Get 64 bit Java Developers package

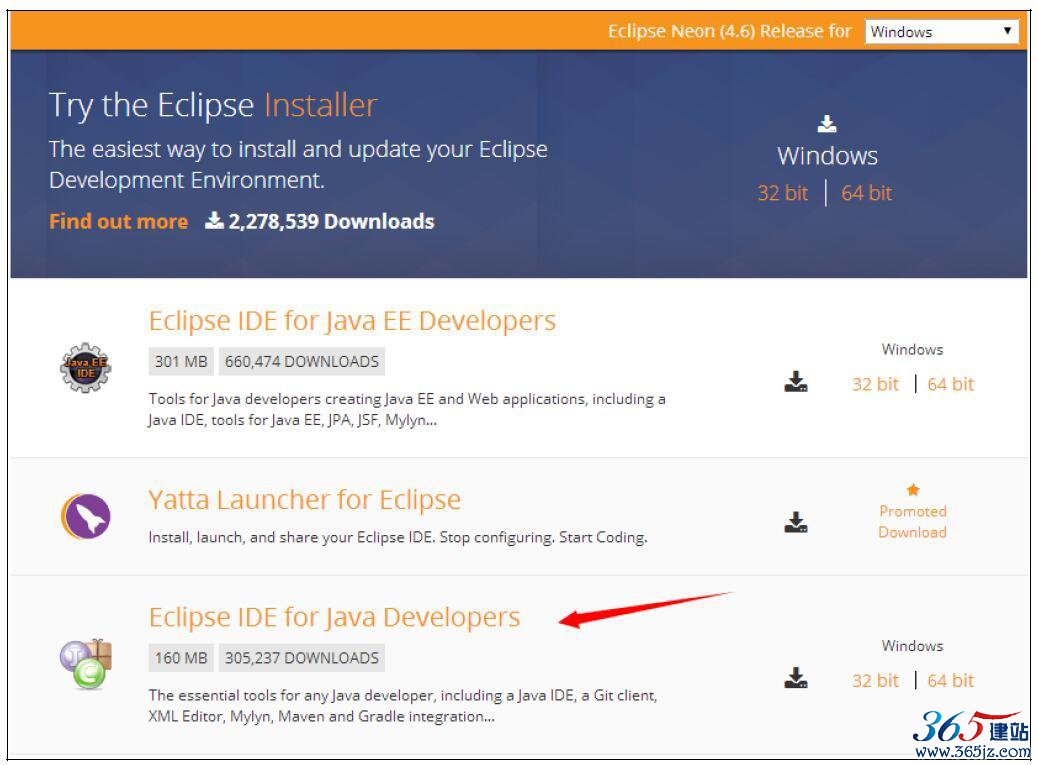pyautogui.click(x=951, y=680)
